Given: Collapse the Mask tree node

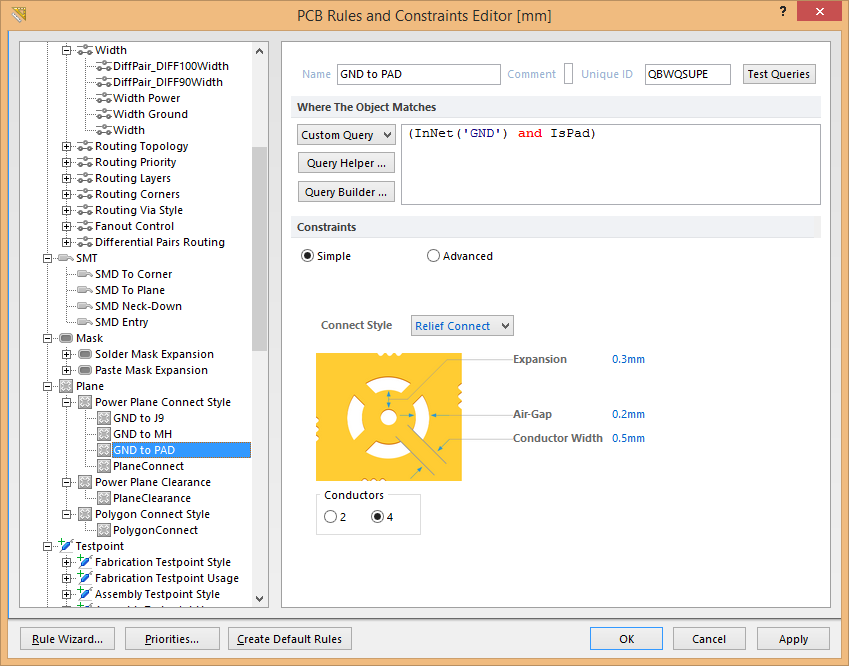Looking at the screenshot, I should tap(48, 338).
